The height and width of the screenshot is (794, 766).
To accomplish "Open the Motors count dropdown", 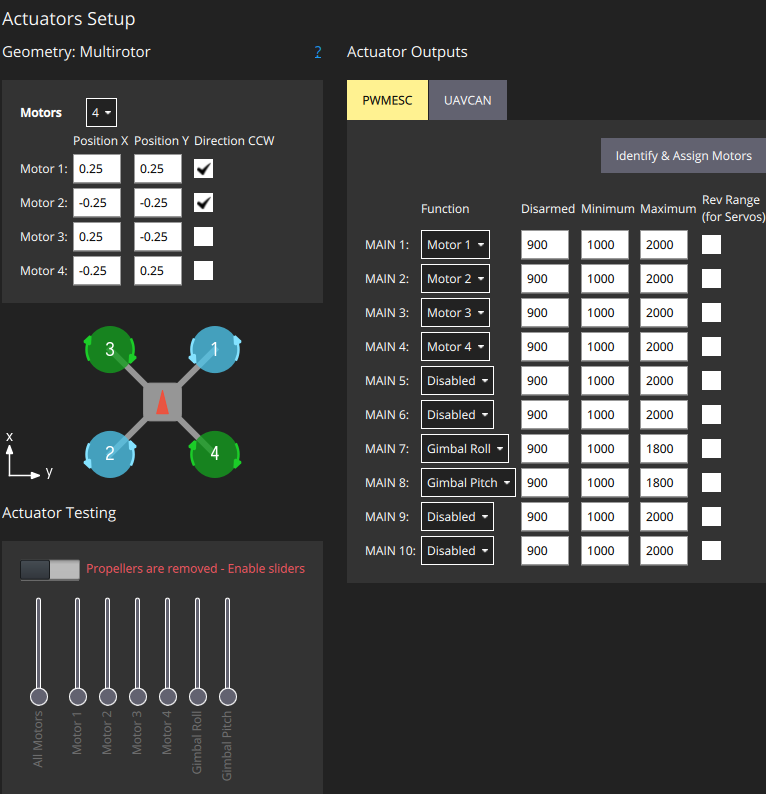I will coord(101,112).
